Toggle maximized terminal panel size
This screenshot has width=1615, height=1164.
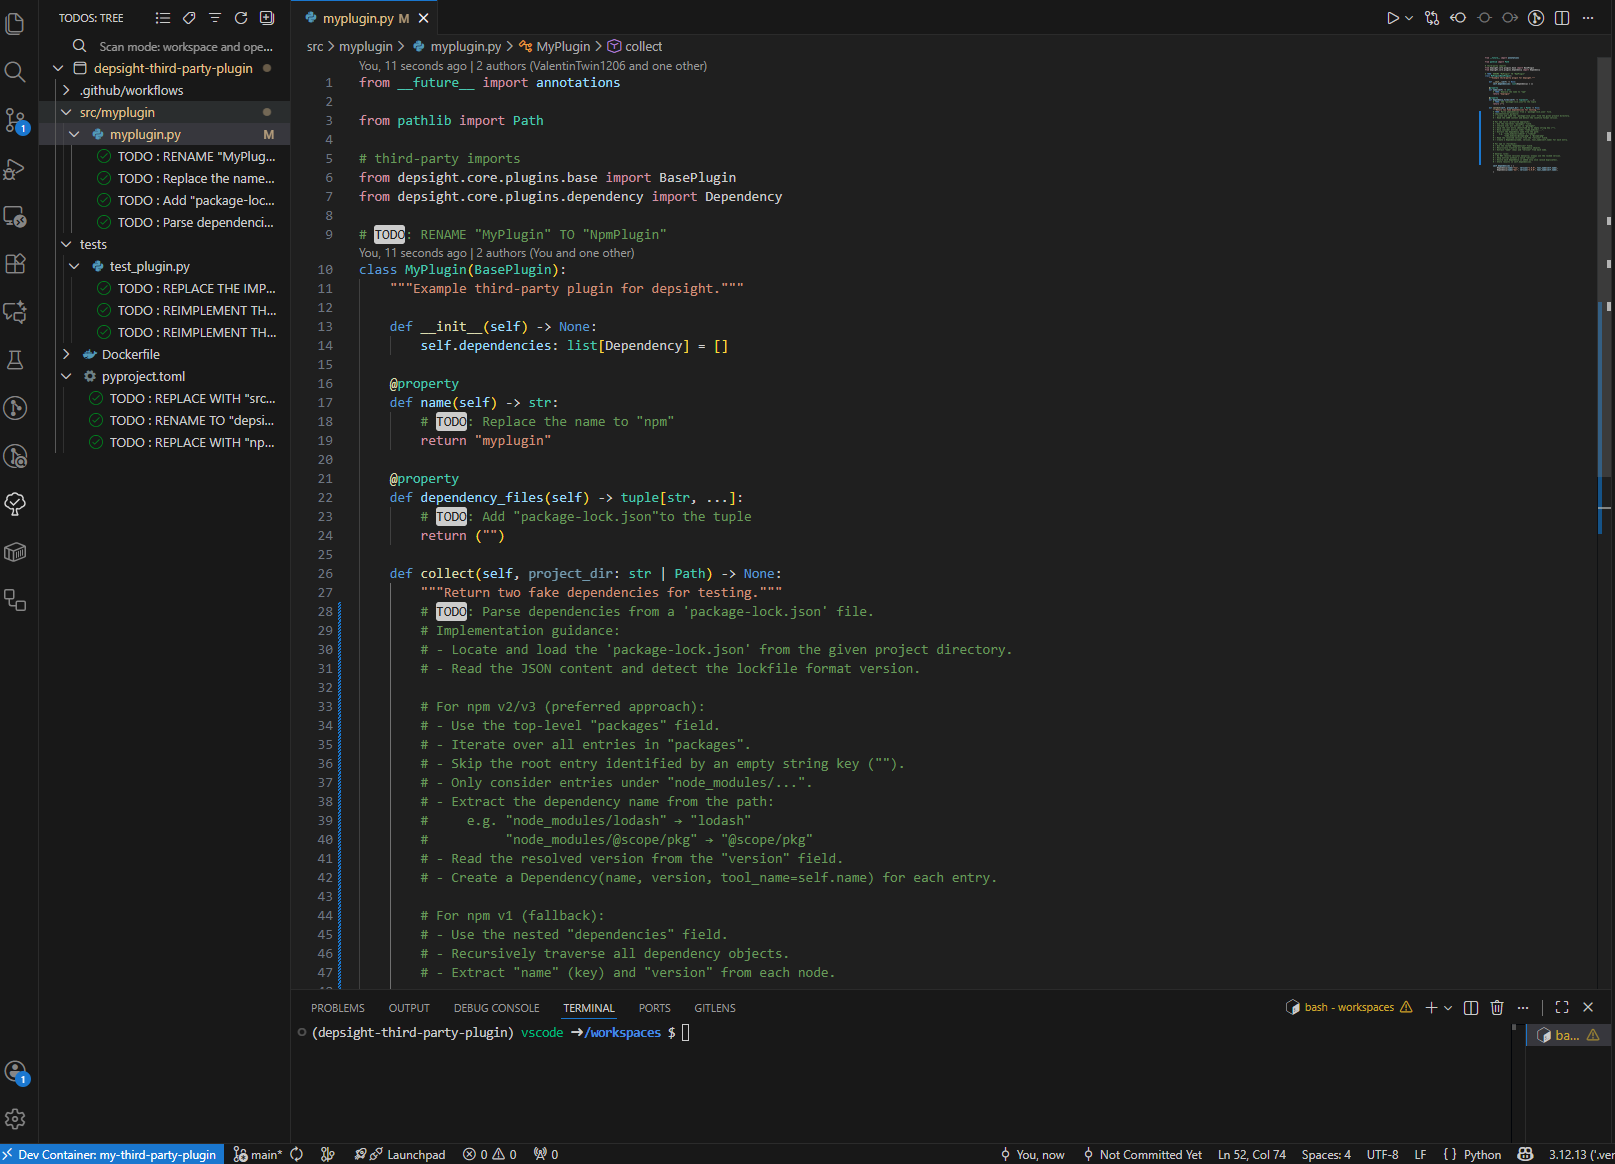click(1562, 1008)
